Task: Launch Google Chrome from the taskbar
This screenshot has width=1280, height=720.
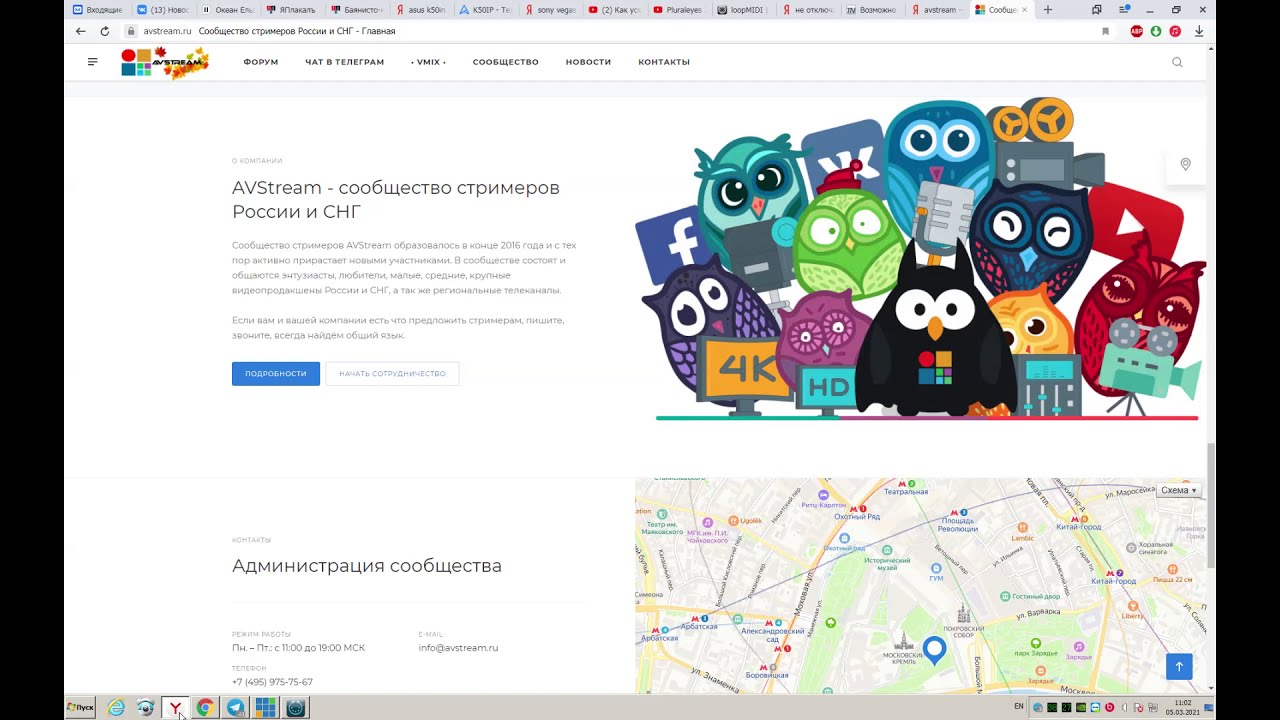Action: pyautogui.click(x=205, y=708)
